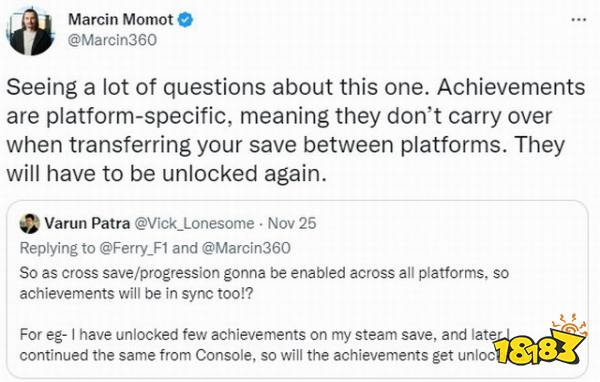Viewport: 600px width, 382px height.
Task: Open Marcin Momot's profile avatar
Action: (x=30, y=32)
